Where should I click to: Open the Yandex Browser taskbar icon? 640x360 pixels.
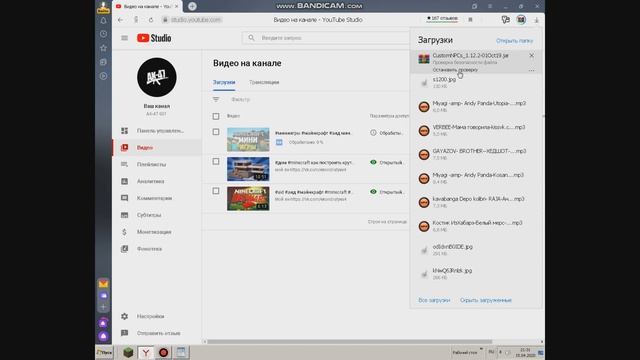point(146,352)
